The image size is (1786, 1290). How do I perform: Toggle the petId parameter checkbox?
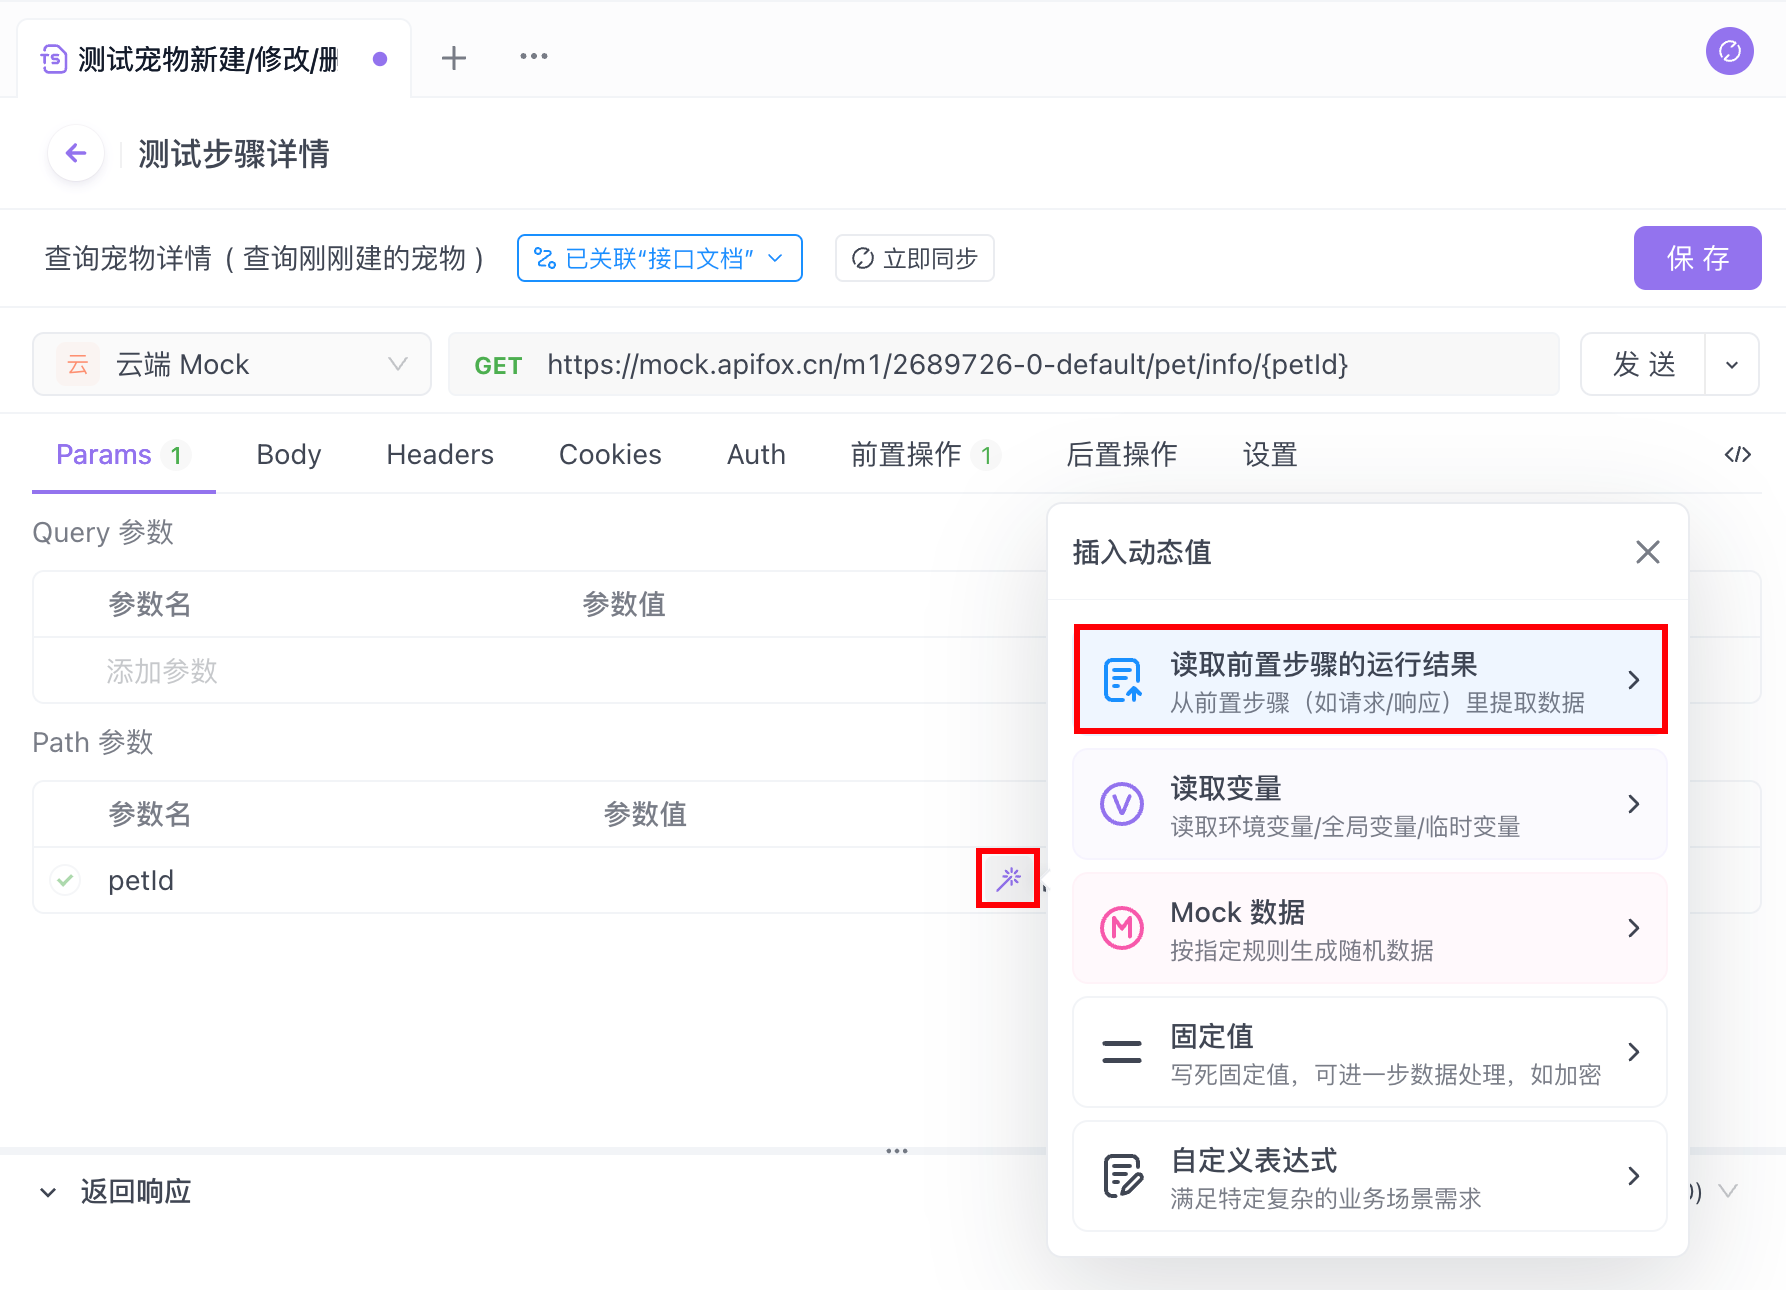pyautogui.click(x=66, y=880)
